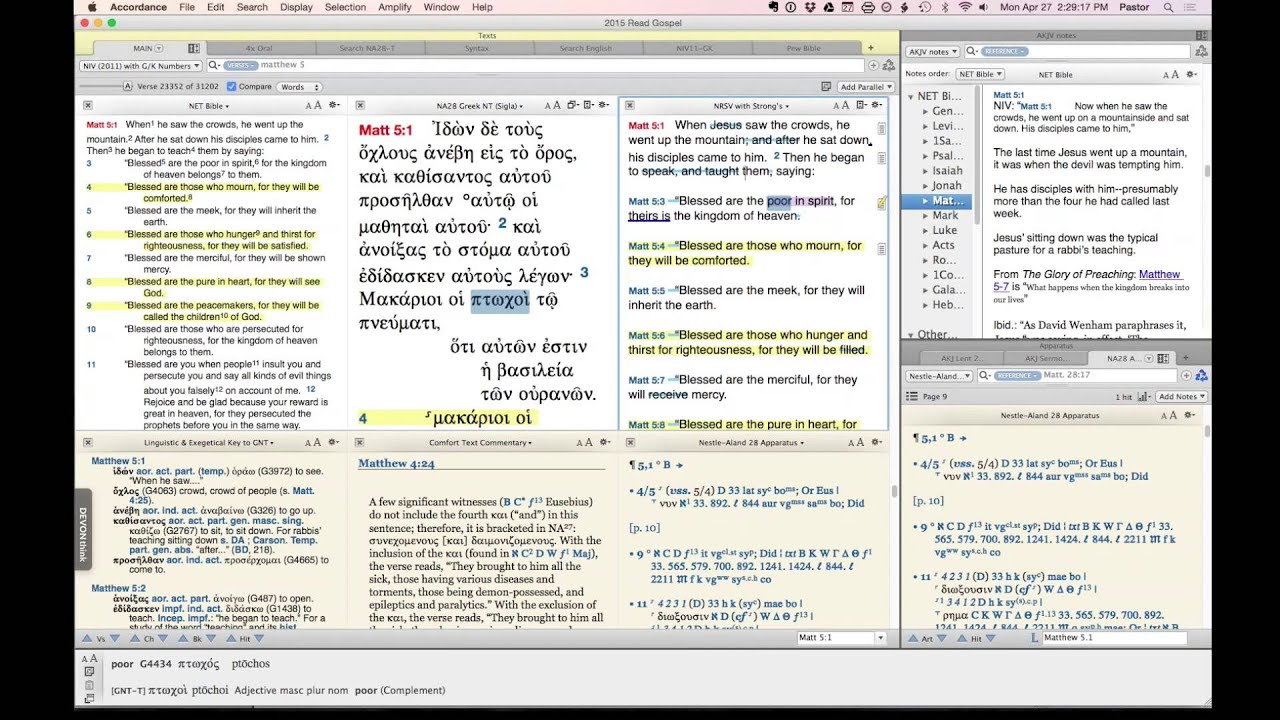The image size is (1280, 720).
Task: Add a new tab with plus button
Action: click(x=870, y=48)
